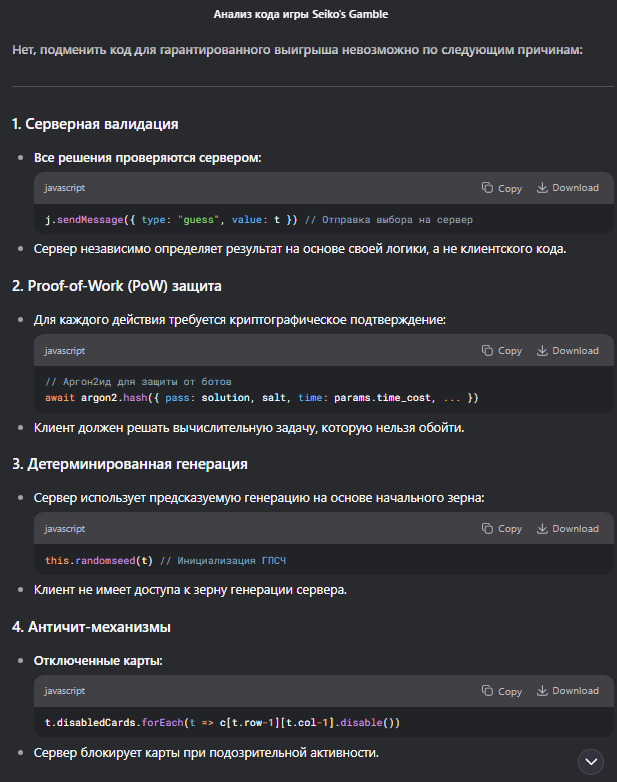The width and height of the screenshot is (617, 782).
Task: Jump to bottom with the down chevron button
Action: (591, 761)
